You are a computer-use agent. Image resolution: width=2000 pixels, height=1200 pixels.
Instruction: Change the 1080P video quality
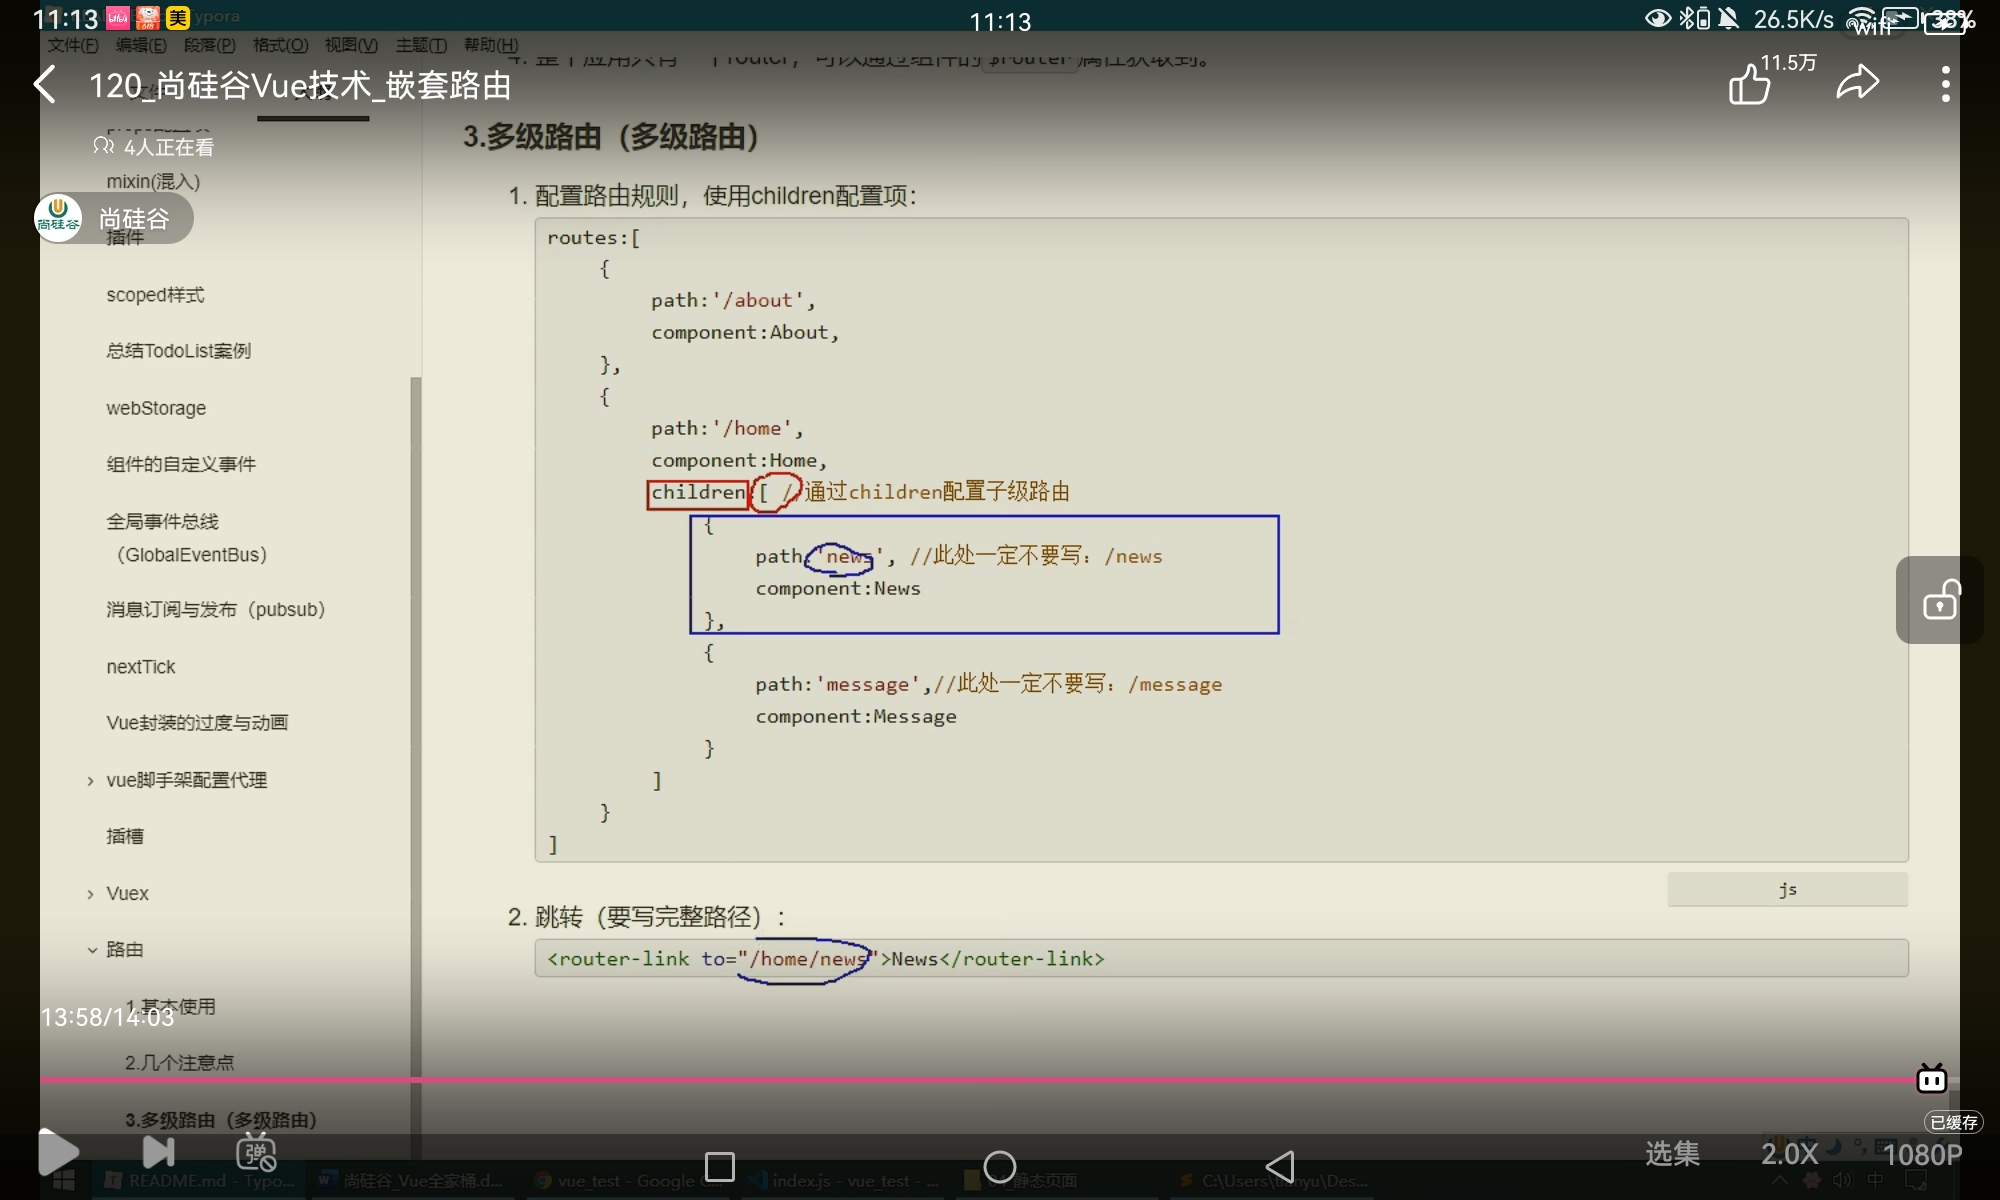pos(1921,1155)
